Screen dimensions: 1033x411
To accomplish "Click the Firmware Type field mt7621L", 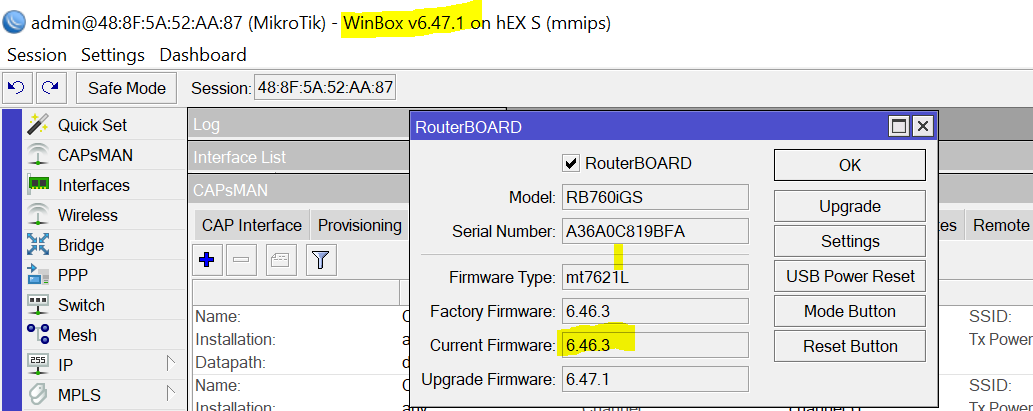I will point(655,277).
